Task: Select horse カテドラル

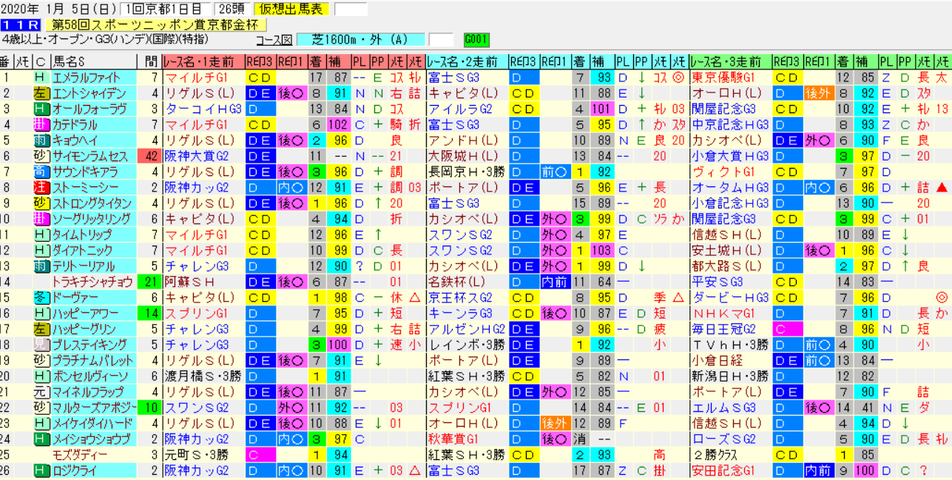Action: tap(93, 125)
